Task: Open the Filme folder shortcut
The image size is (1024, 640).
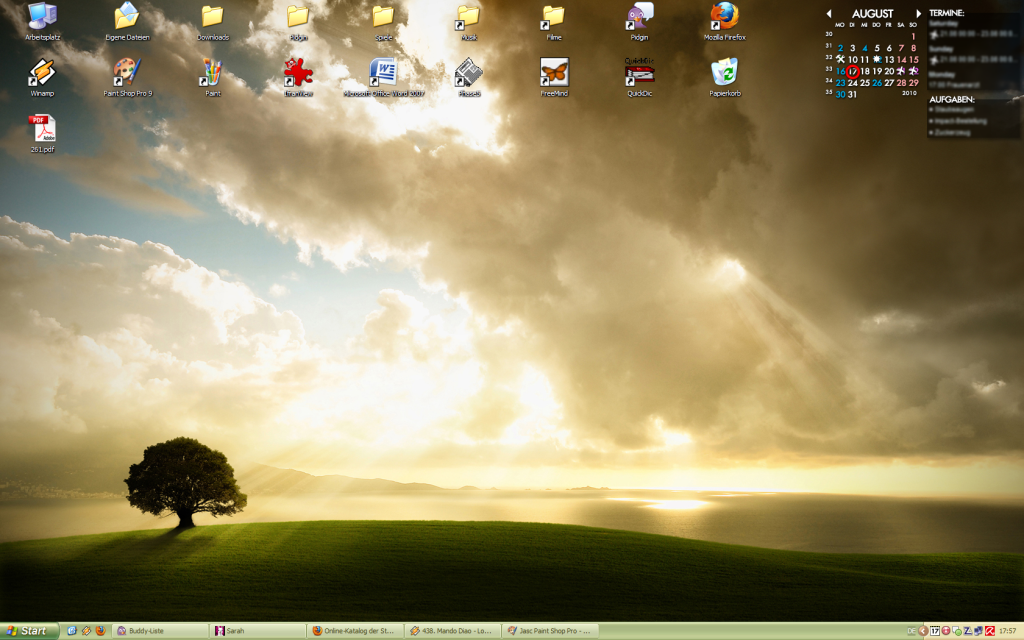Action: coord(554,22)
